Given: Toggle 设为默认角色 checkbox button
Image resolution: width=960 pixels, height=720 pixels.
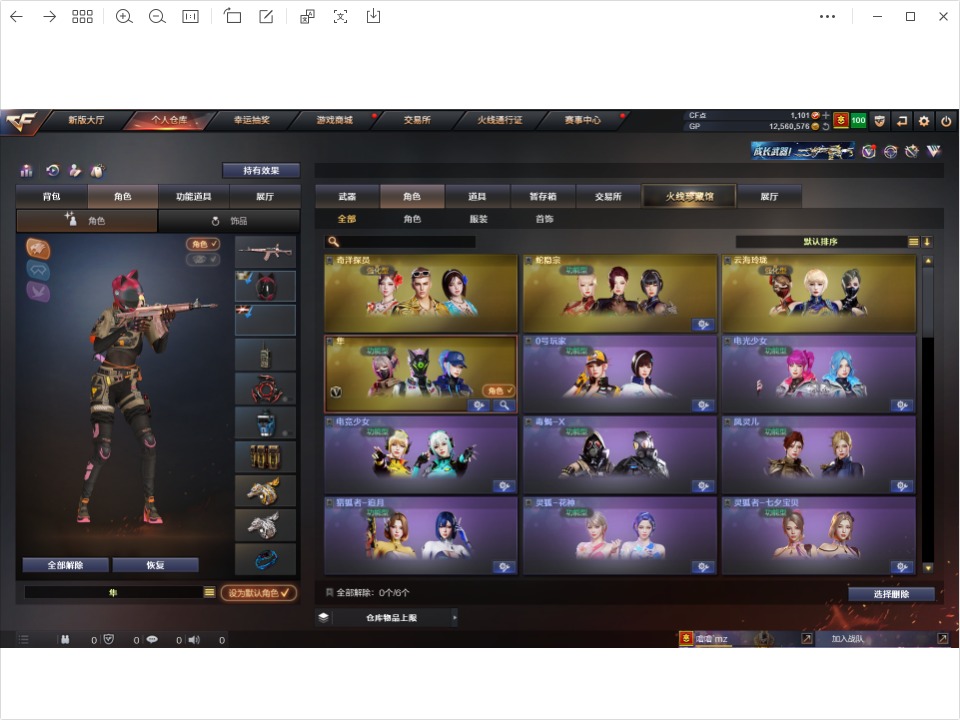Looking at the screenshot, I should point(259,593).
